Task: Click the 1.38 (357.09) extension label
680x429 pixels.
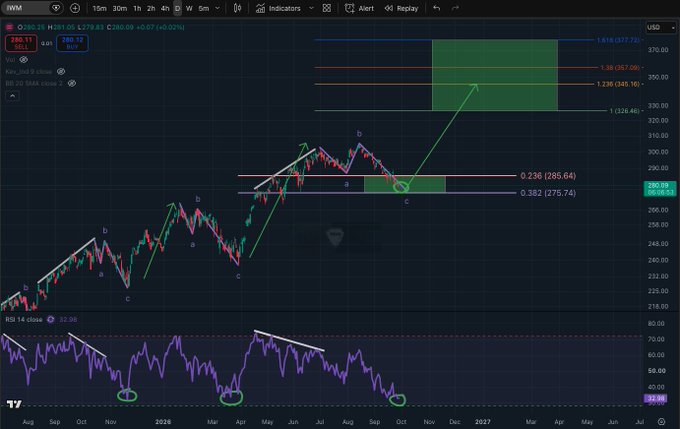Action: tap(620, 68)
